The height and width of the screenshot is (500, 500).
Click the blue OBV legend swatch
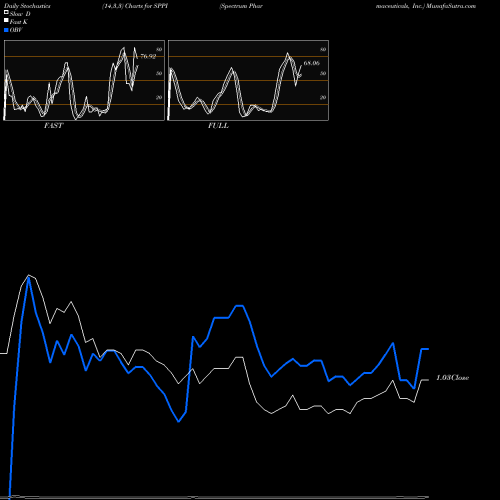coord(6,30)
